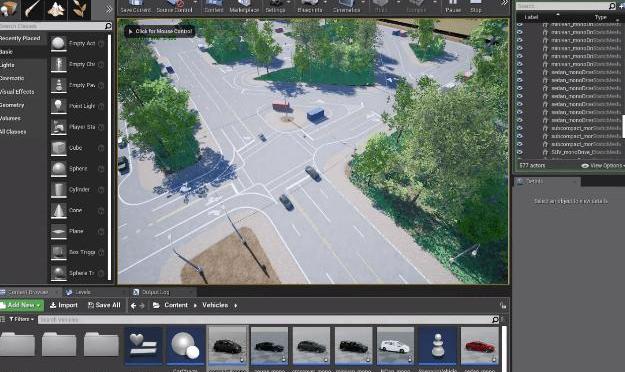
Task: Select the red car asset thumbnail
Action: pyautogui.click(x=480, y=345)
